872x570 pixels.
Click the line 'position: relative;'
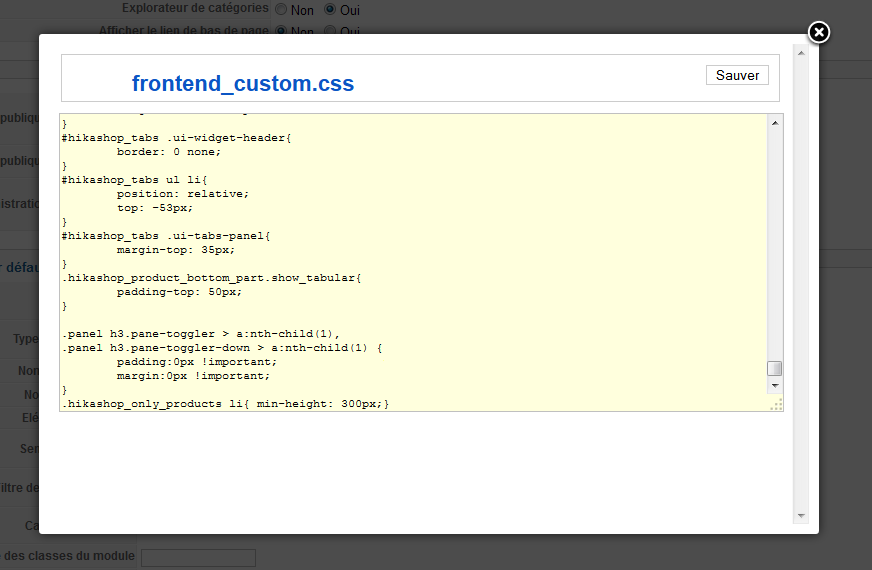tap(182, 194)
